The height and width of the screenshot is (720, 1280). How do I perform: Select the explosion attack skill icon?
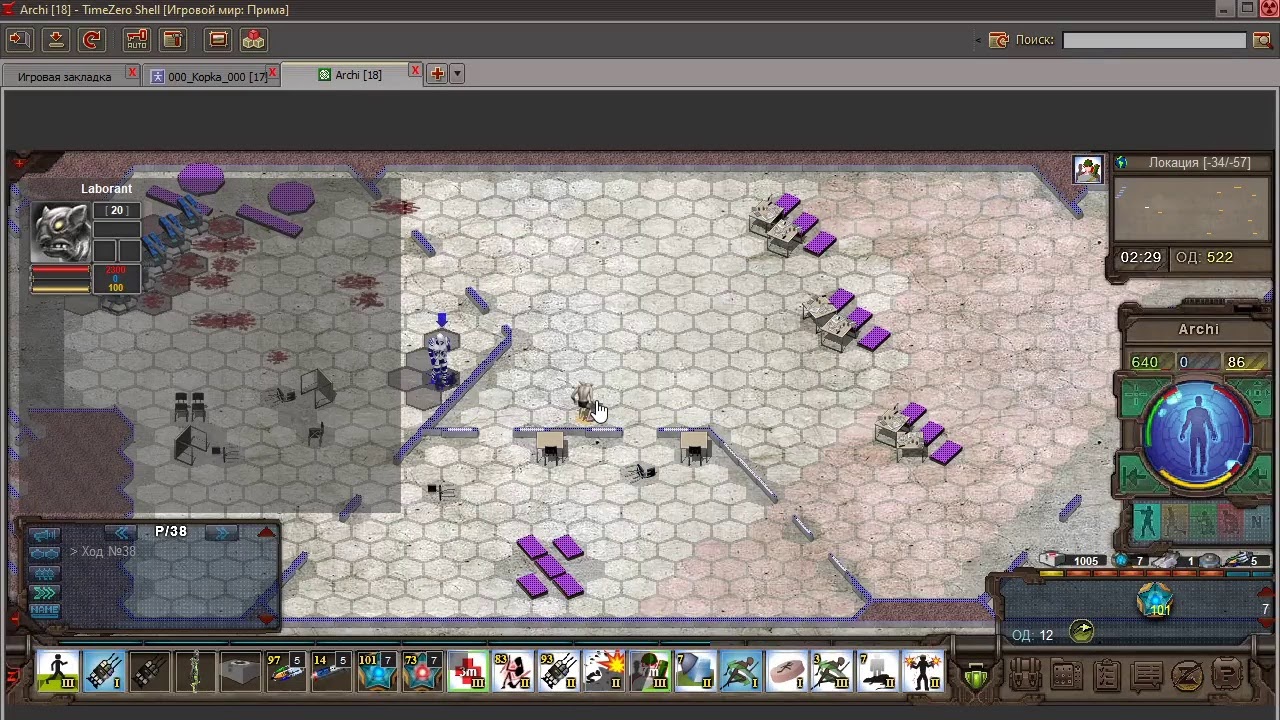[x=605, y=671]
